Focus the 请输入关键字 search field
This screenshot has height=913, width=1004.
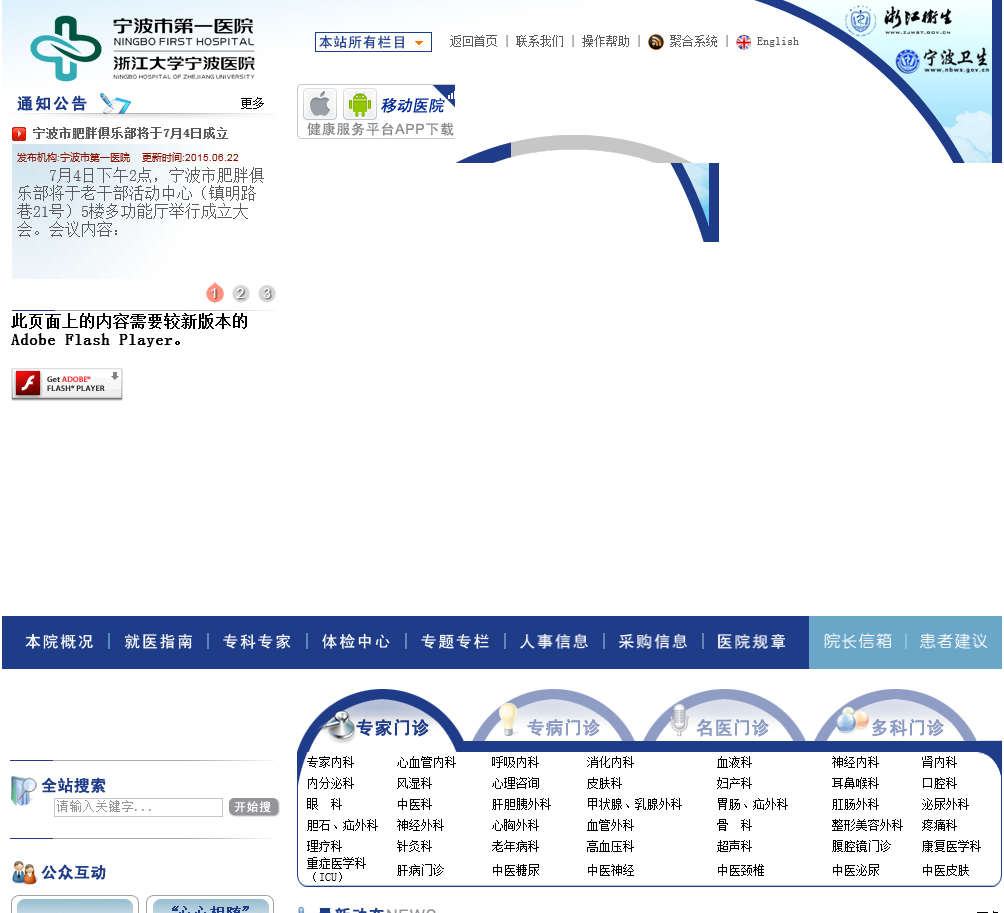(x=138, y=807)
